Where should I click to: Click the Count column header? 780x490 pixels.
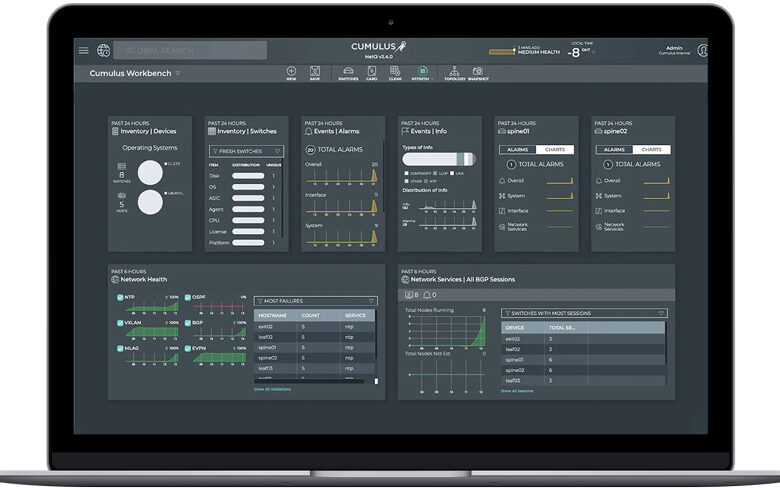pyautogui.click(x=310, y=315)
